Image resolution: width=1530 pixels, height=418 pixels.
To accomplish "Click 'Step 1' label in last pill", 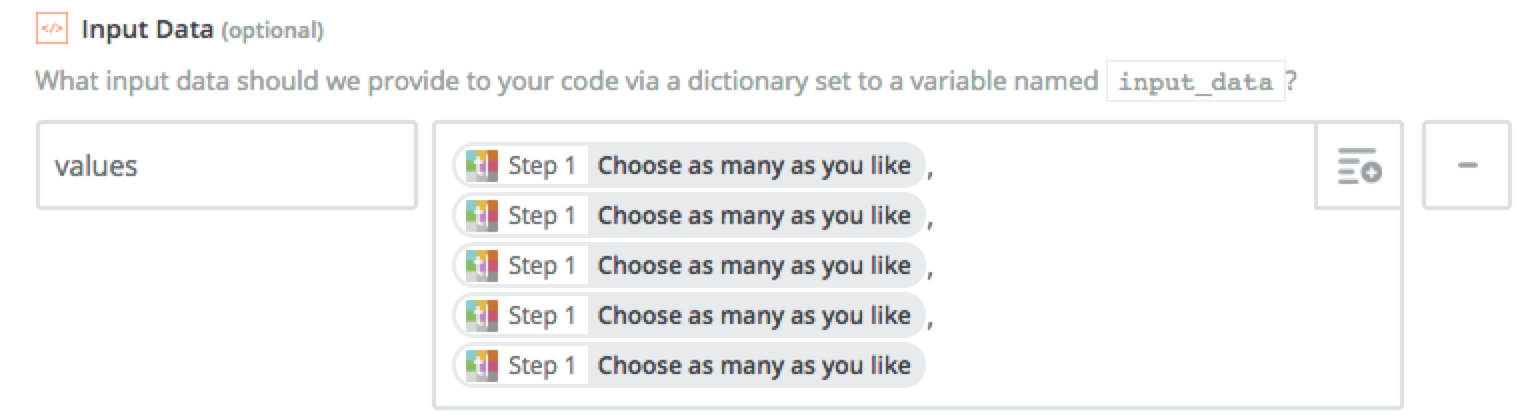I will 542,365.
